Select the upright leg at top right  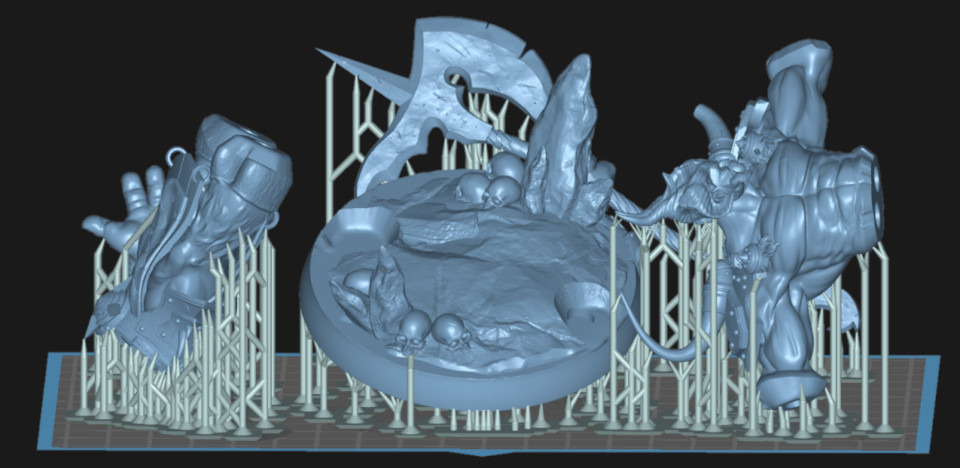click(x=800, y=90)
